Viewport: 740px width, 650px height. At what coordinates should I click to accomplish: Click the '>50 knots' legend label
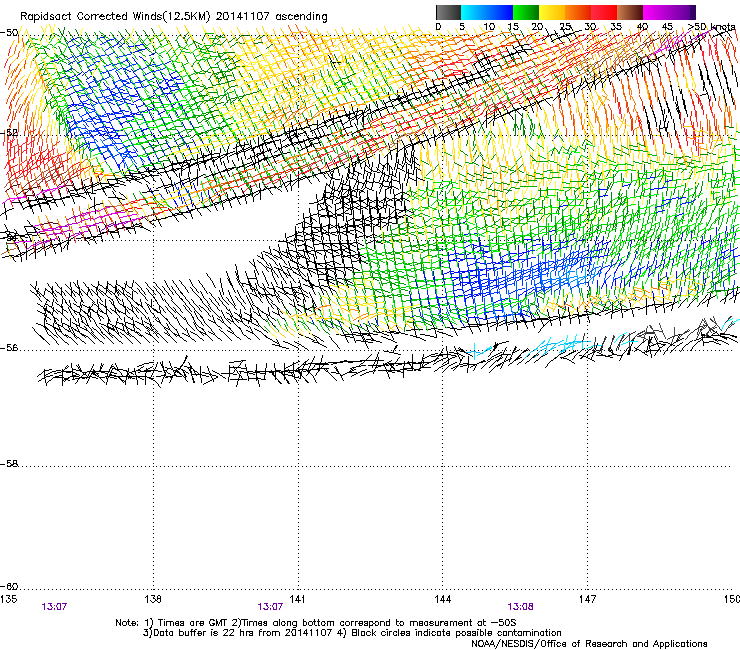tap(711, 26)
